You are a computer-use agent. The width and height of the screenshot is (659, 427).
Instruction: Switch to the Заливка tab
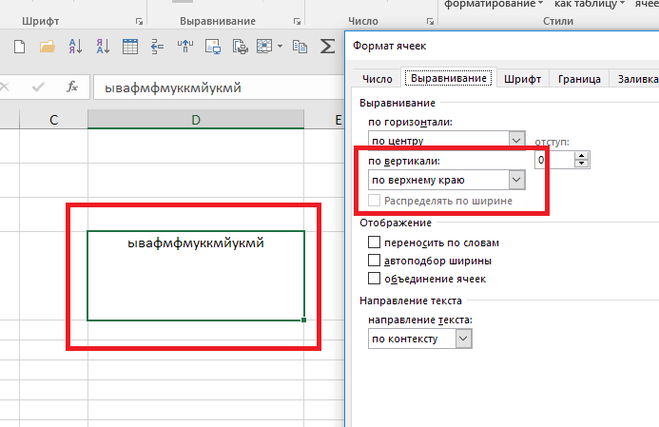pos(637,79)
